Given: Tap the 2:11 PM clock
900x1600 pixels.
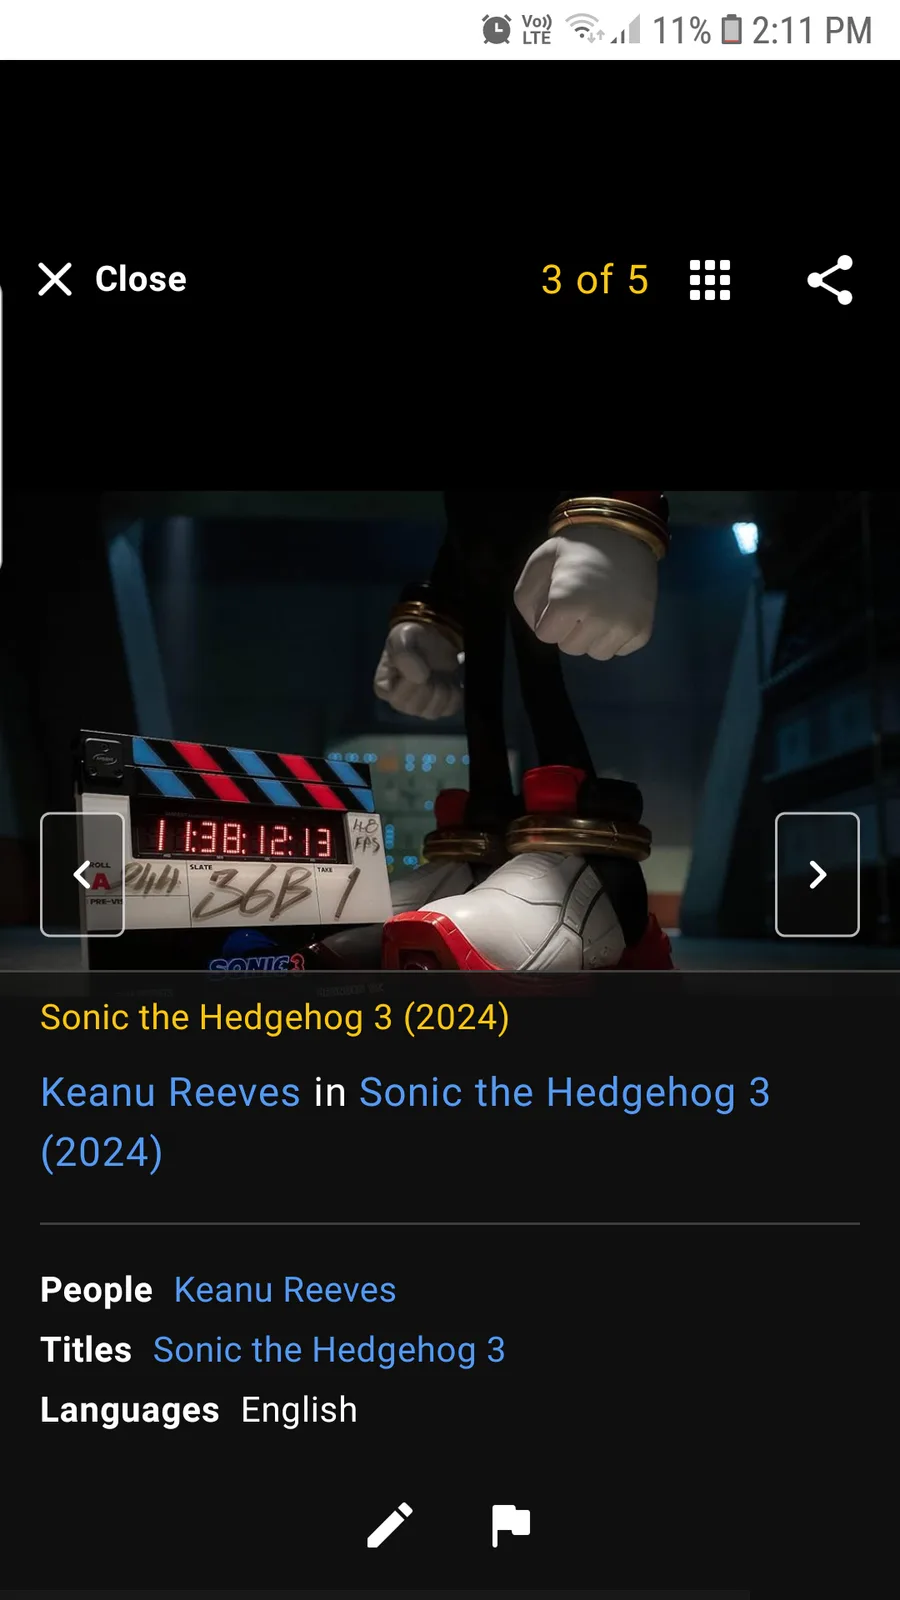Looking at the screenshot, I should click(812, 30).
